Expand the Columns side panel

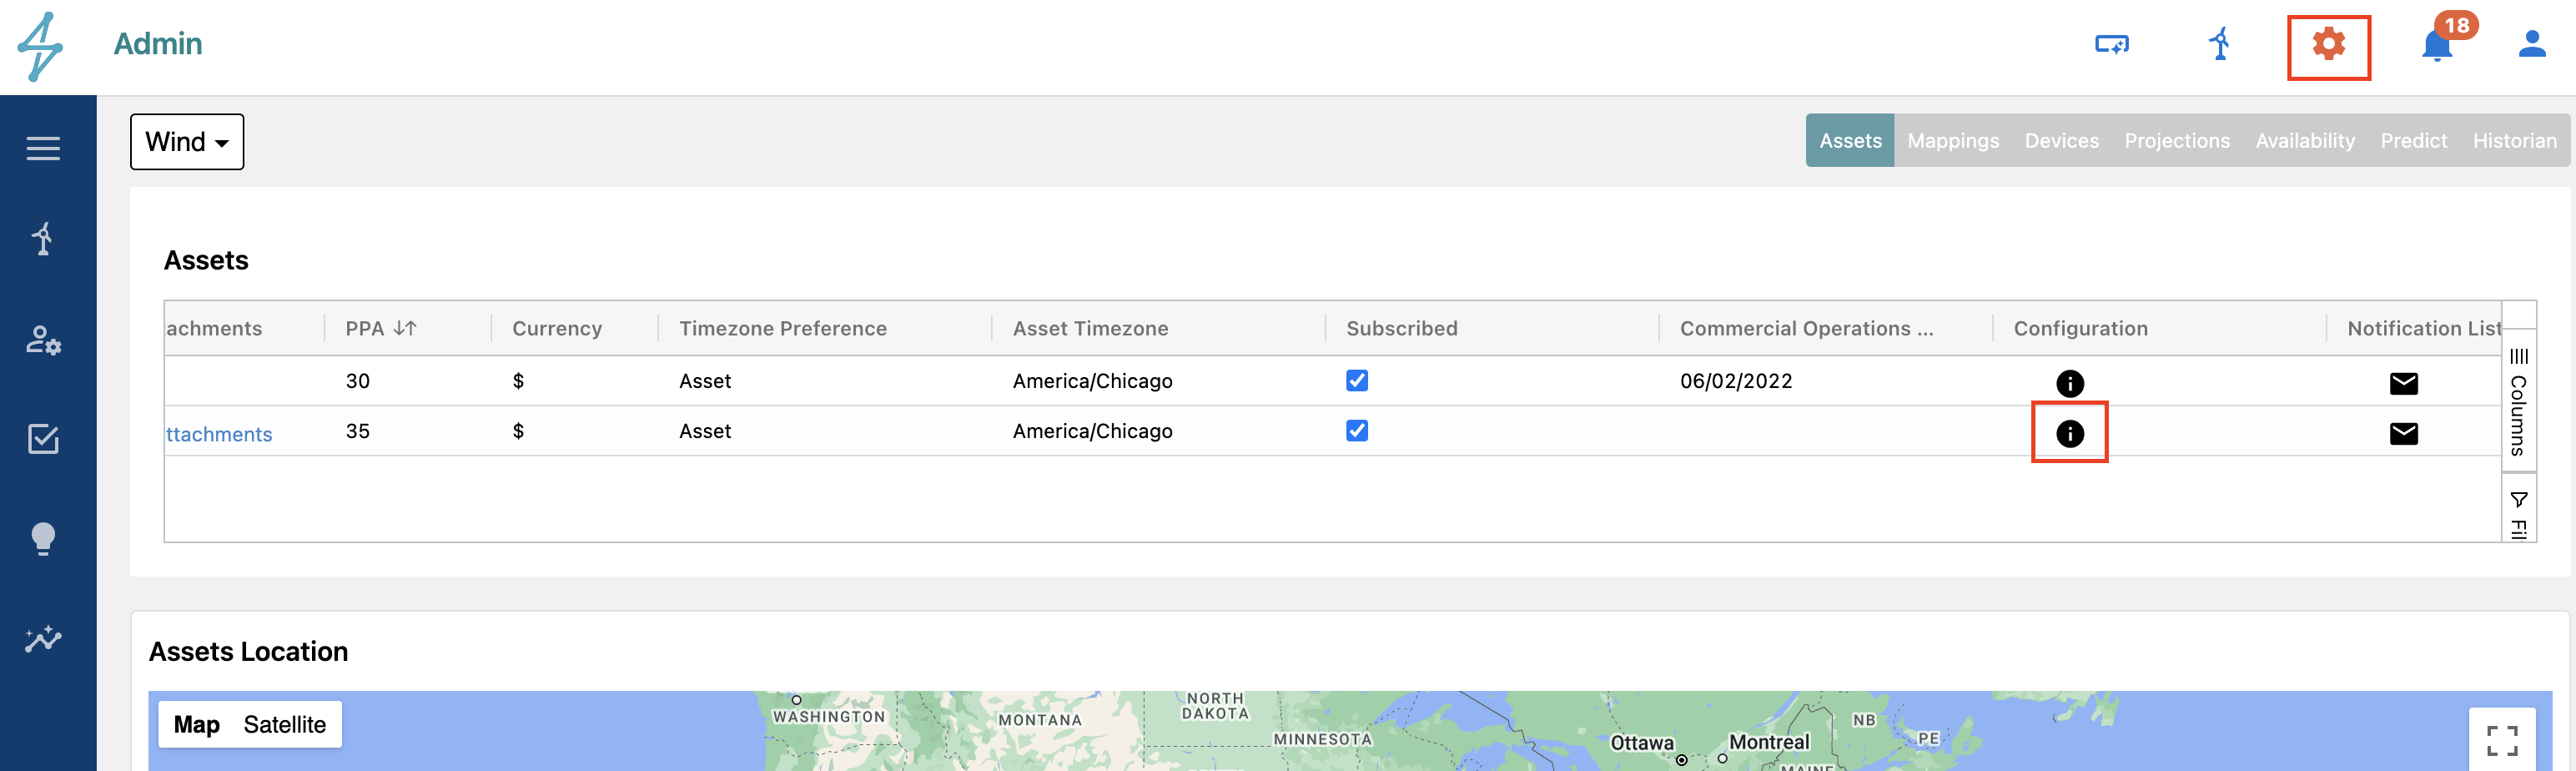[x=2518, y=401]
